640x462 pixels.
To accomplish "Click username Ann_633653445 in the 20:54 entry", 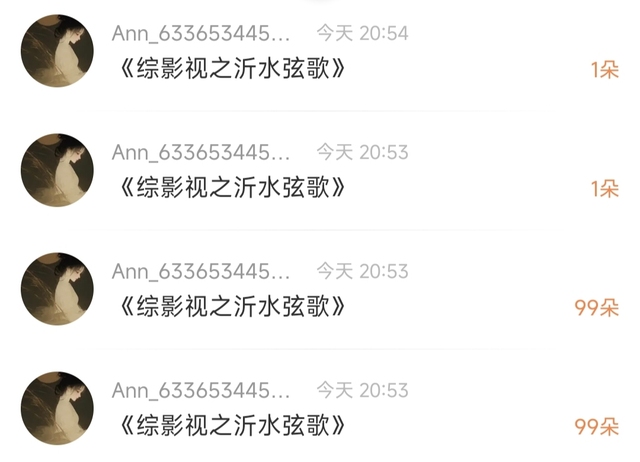I will pyautogui.click(x=201, y=33).
